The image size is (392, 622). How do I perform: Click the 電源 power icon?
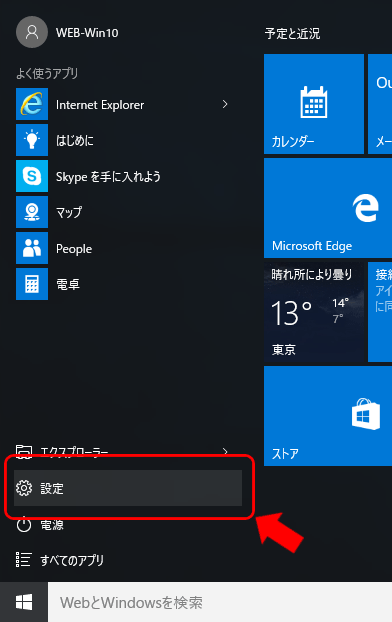tap(24, 524)
